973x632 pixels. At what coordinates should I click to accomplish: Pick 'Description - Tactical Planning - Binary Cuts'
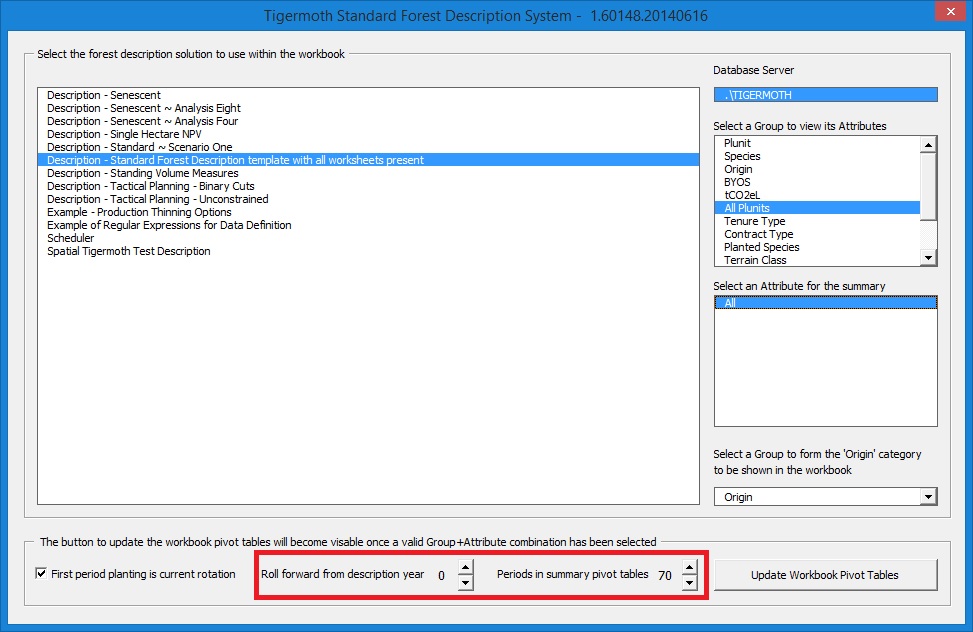coord(368,186)
